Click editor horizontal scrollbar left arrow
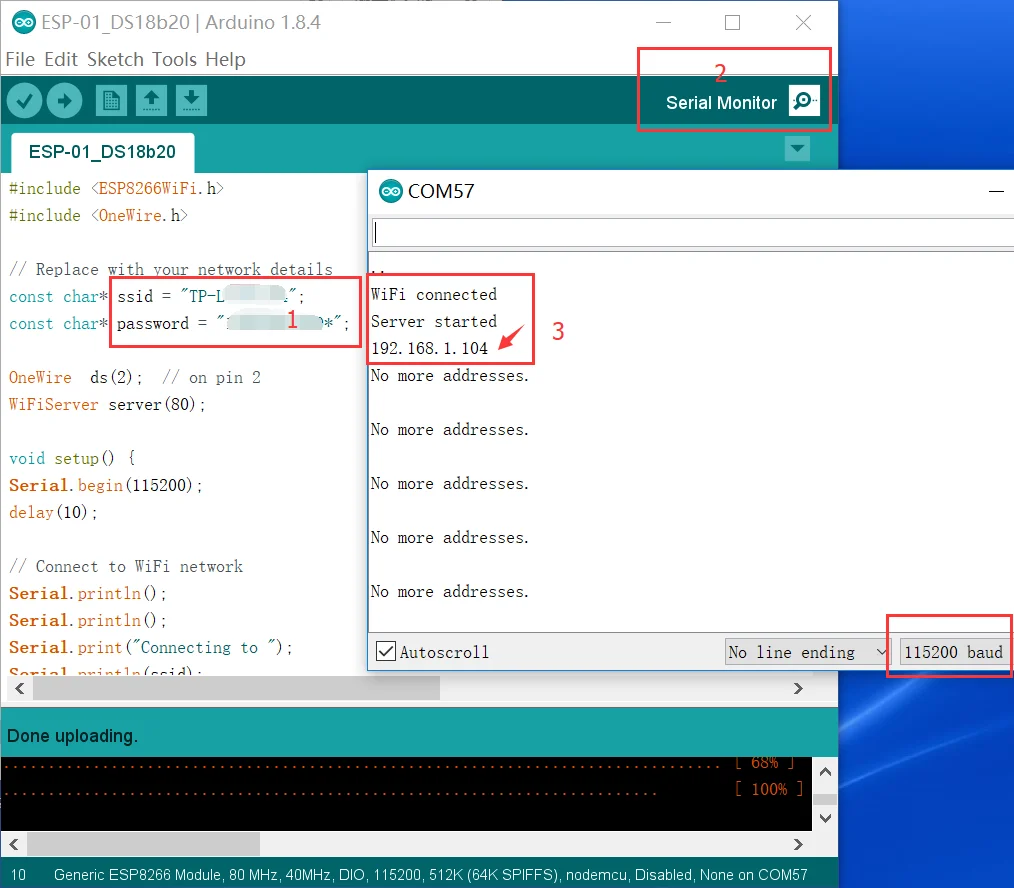This screenshot has height=888, width=1014. 19,688
